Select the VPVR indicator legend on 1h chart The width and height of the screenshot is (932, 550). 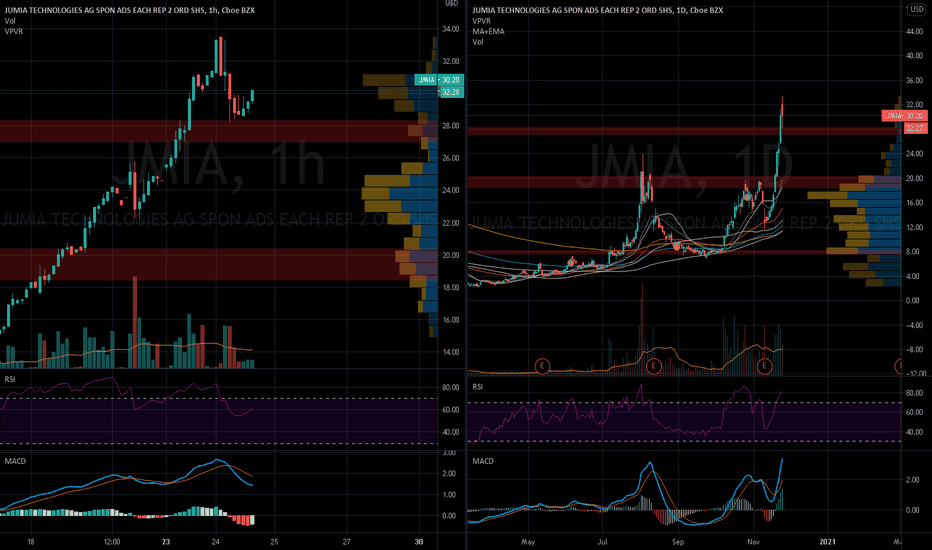tap(14, 31)
